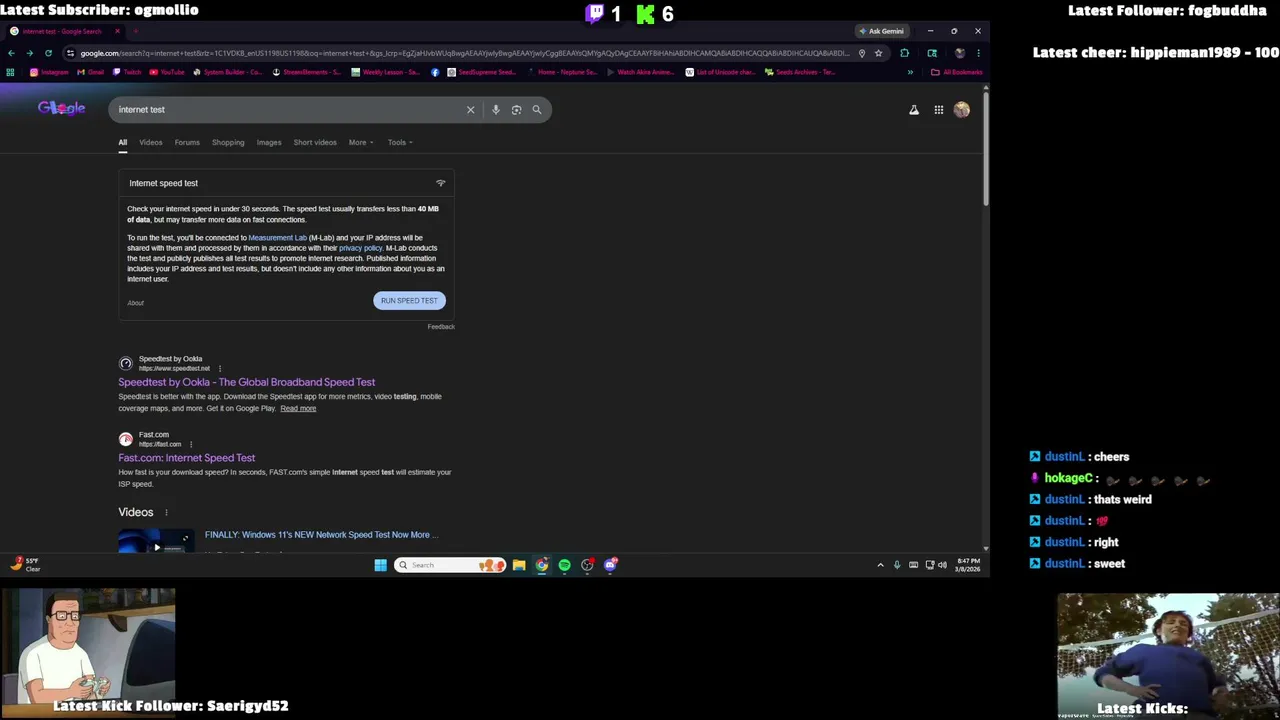Open Fast.com Internet Speed Test result
Screen dimensions: 1280x720
187,458
